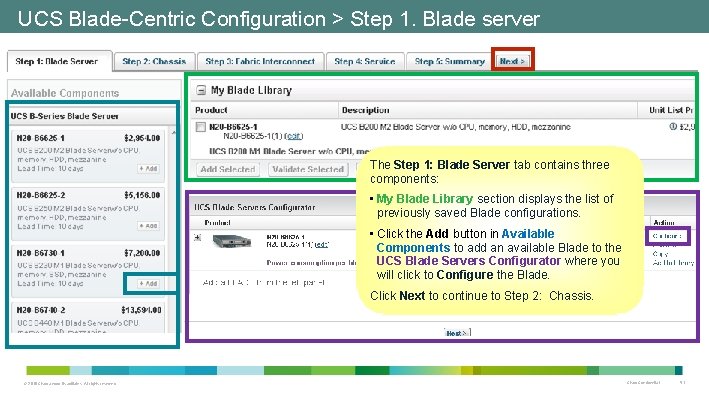
Task: Select the $7,200.00 price of N20-B6730-1
Action: pos(142,253)
